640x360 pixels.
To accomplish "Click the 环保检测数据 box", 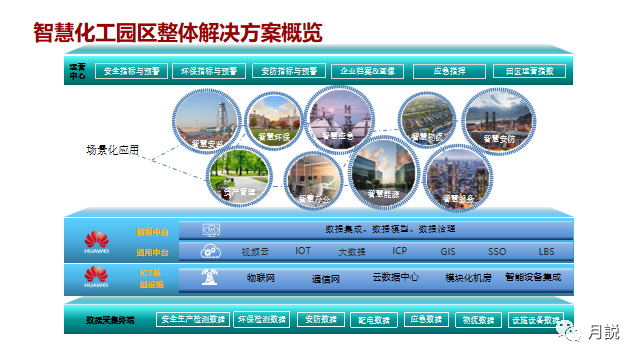I will coord(262,319).
